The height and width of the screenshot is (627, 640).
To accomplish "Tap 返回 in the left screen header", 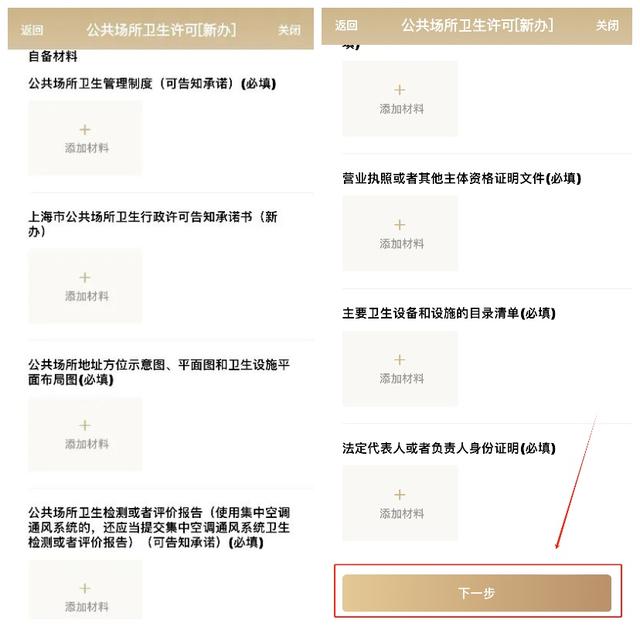I will [x=32, y=30].
